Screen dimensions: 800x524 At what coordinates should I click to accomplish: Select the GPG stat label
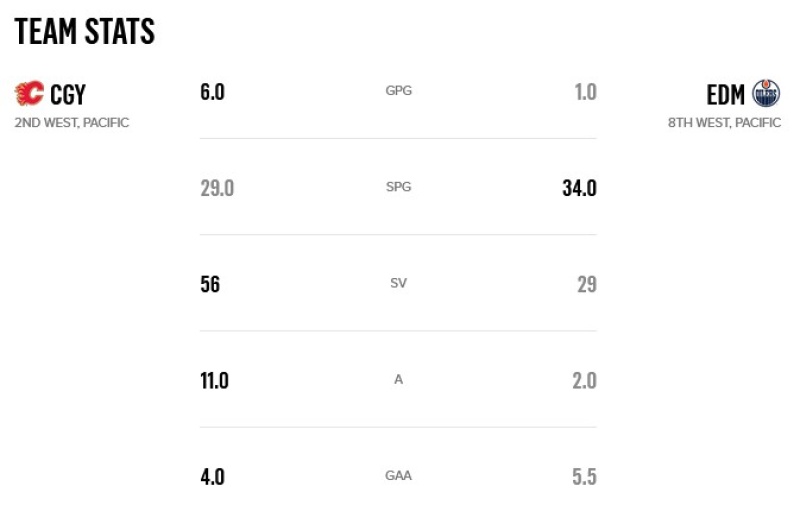[x=398, y=90]
